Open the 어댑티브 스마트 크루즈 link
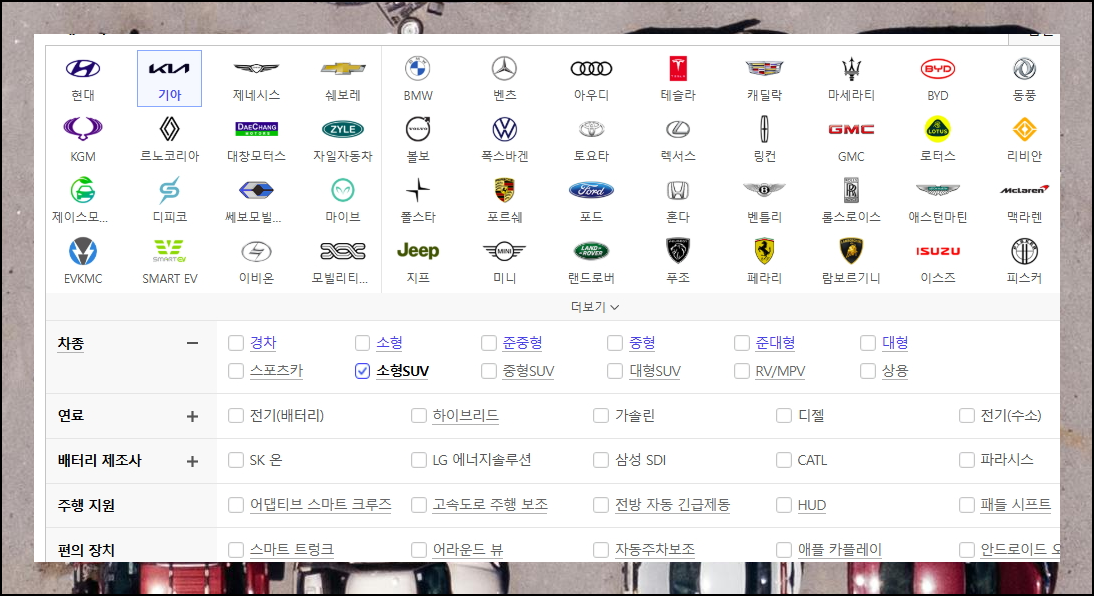Image resolution: width=1094 pixels, height=596 pixels. pyautogui.click(x=320, y=505)
